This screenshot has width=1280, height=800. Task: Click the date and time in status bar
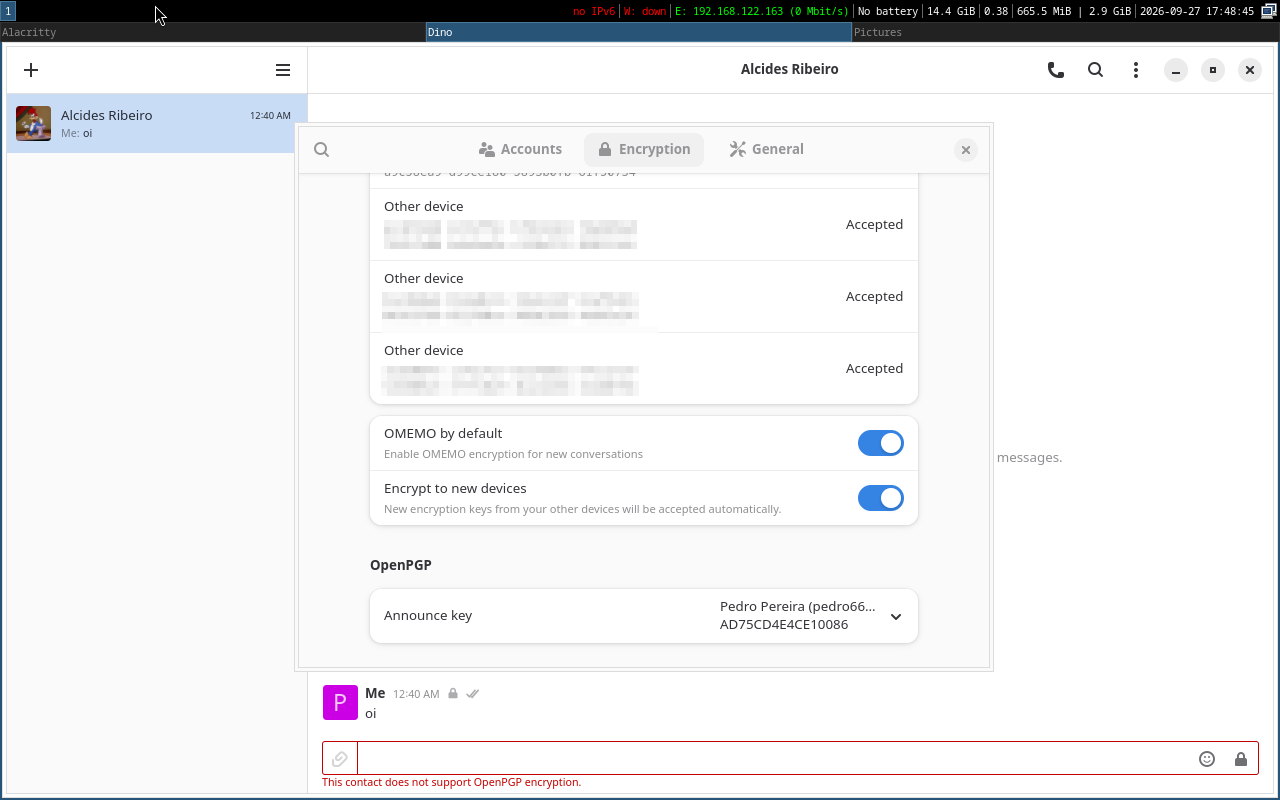(x=1197, y=11)
